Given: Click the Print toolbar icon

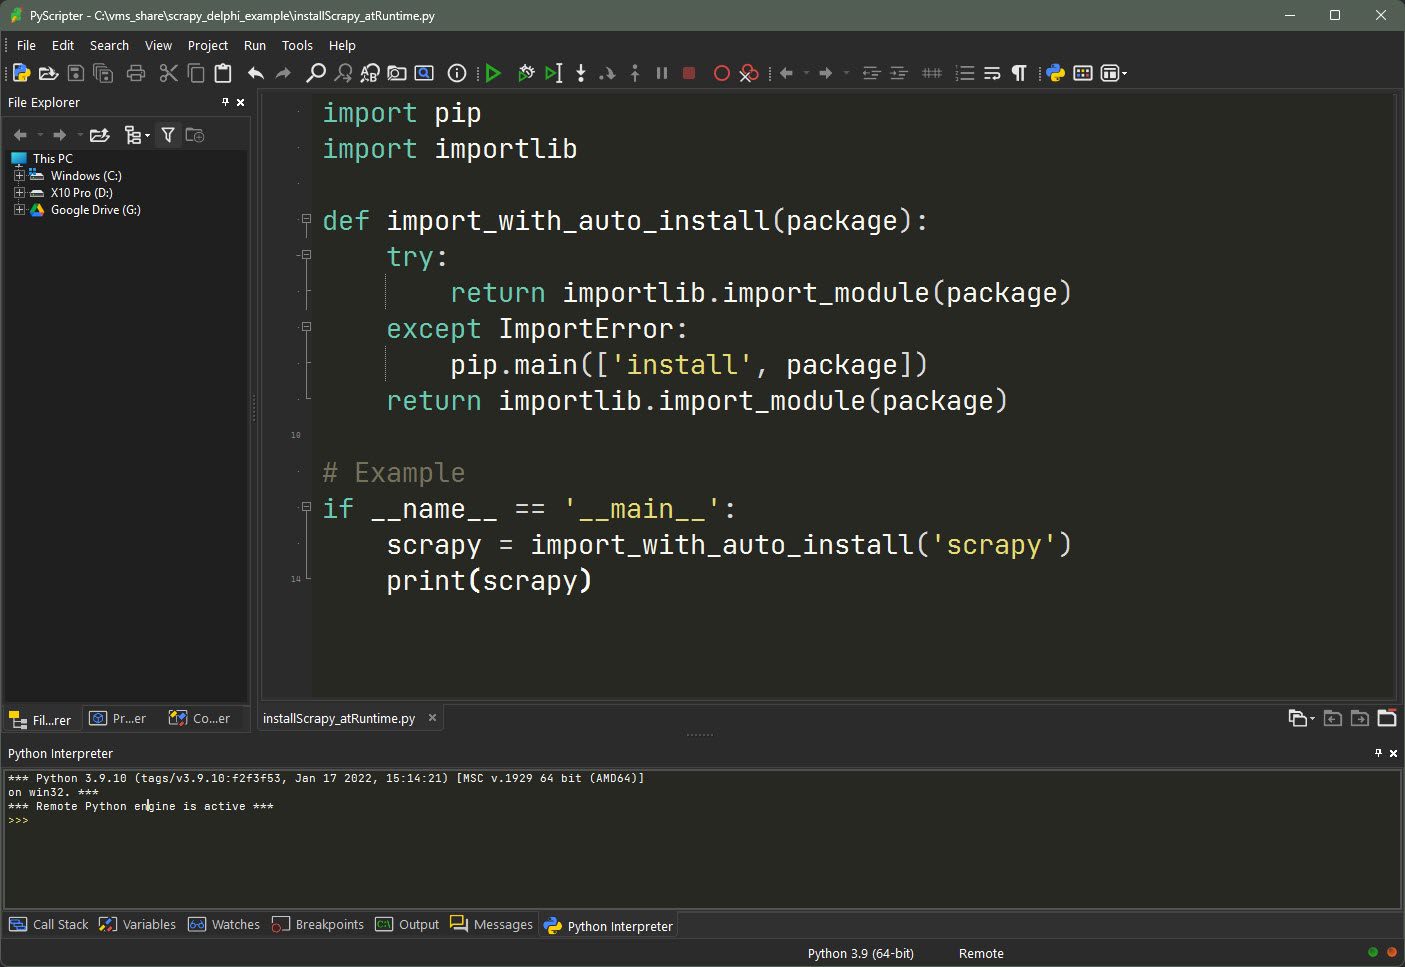Looking at the screenshot, I should pos(136,73).
